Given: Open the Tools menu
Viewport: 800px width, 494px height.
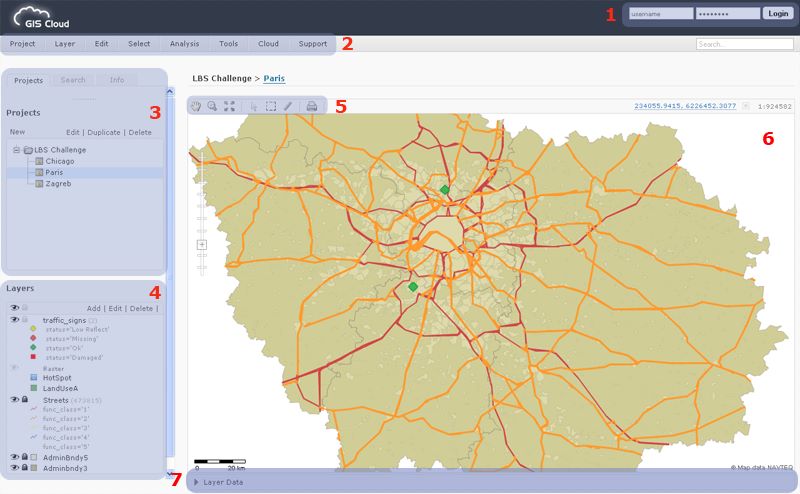Looking at the screenshot, I should tap(229, 44).
